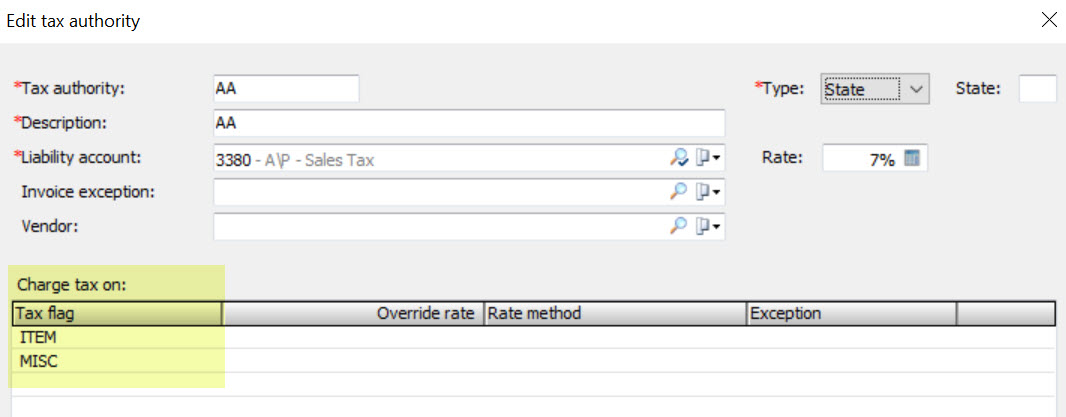Image resolution: width=1066 pixels, height=417 pixels.
Task: Open the Liability account flag dropdown
Action: click(x=709, y=158)
